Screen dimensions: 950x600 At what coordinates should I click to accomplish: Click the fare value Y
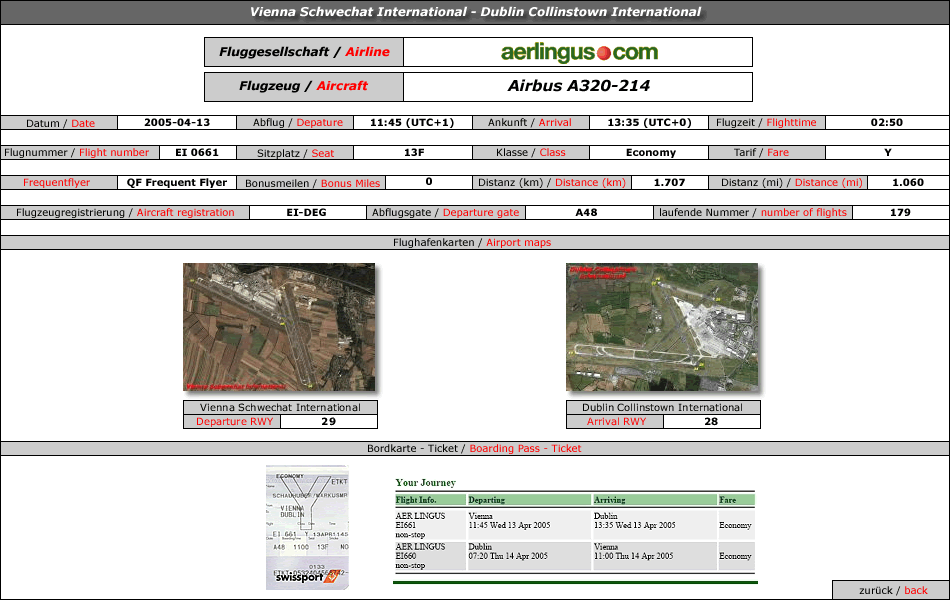tap(888, 153)
